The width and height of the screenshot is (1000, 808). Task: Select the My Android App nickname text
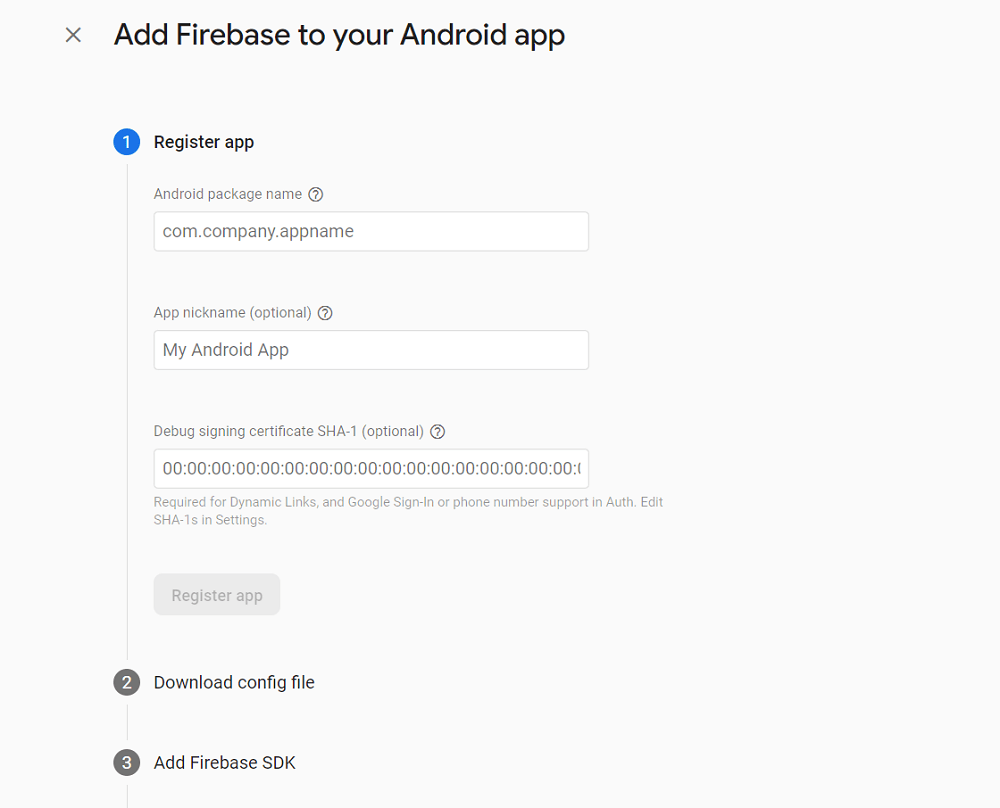click(224, 350)
